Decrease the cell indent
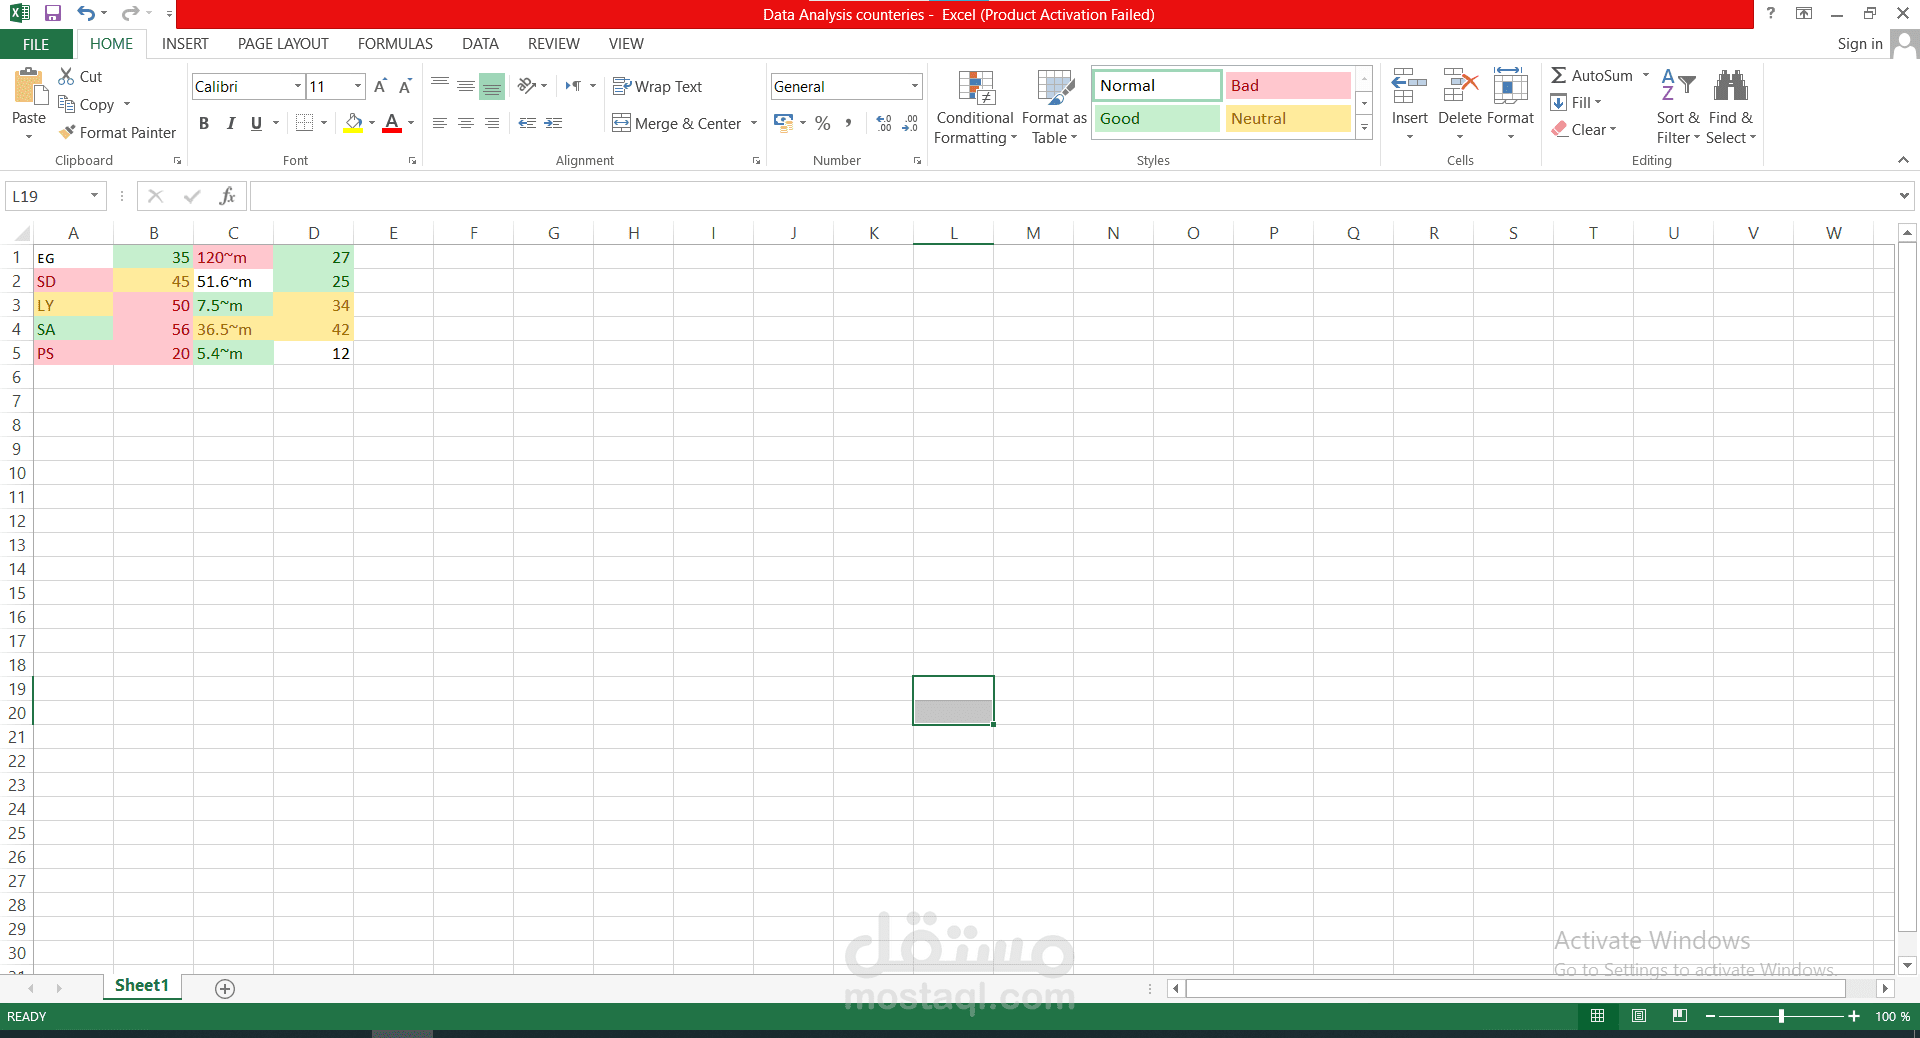The width and height of the screenshot is (1920, 1038). [527, 123]
